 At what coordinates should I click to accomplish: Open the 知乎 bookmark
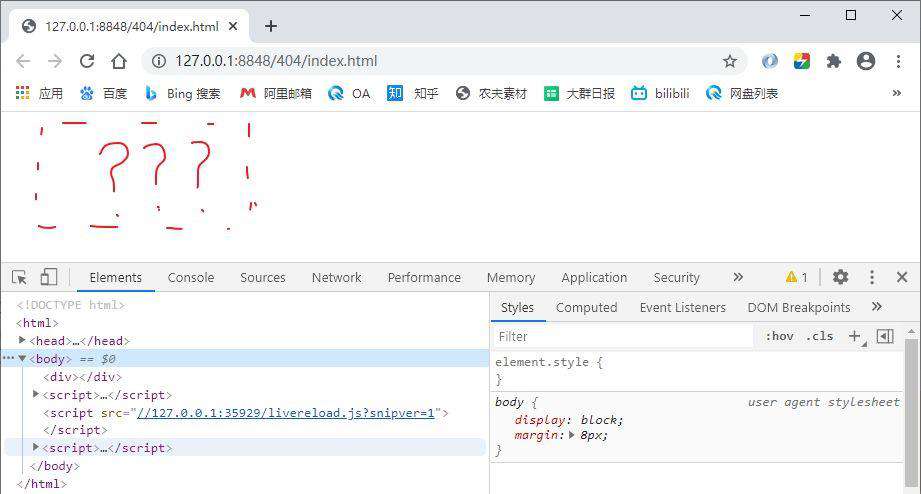pyautogui.click(x=412, y=93)
